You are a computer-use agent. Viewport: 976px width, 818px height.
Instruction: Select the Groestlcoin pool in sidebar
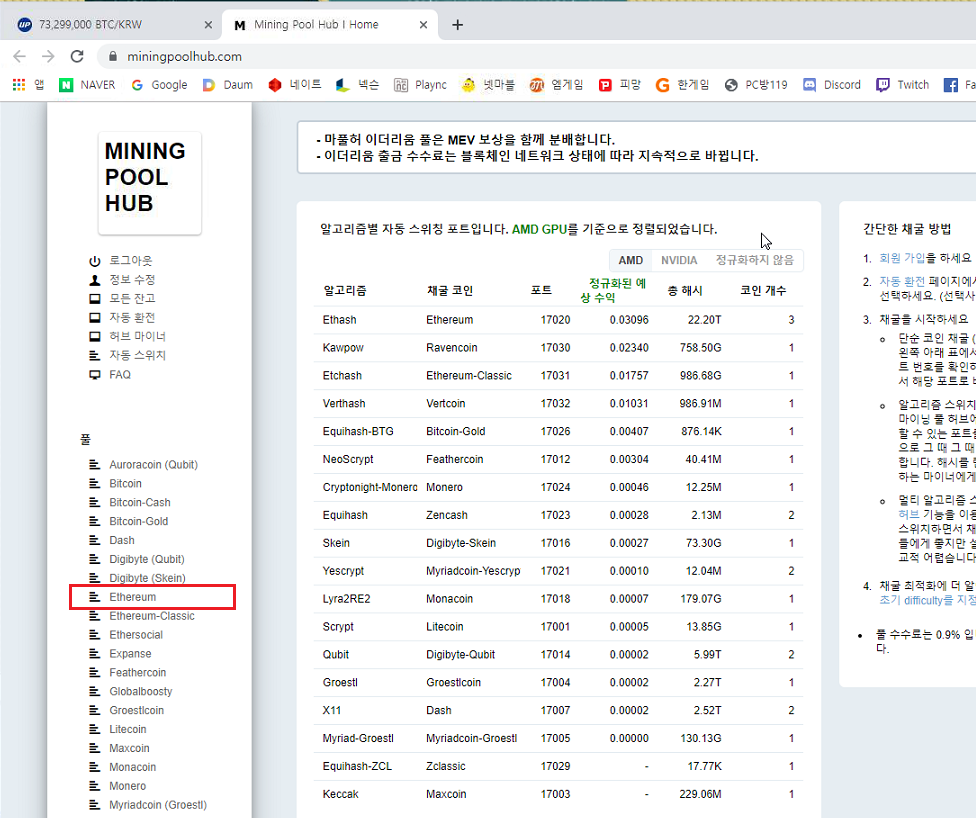coord(136,710)
